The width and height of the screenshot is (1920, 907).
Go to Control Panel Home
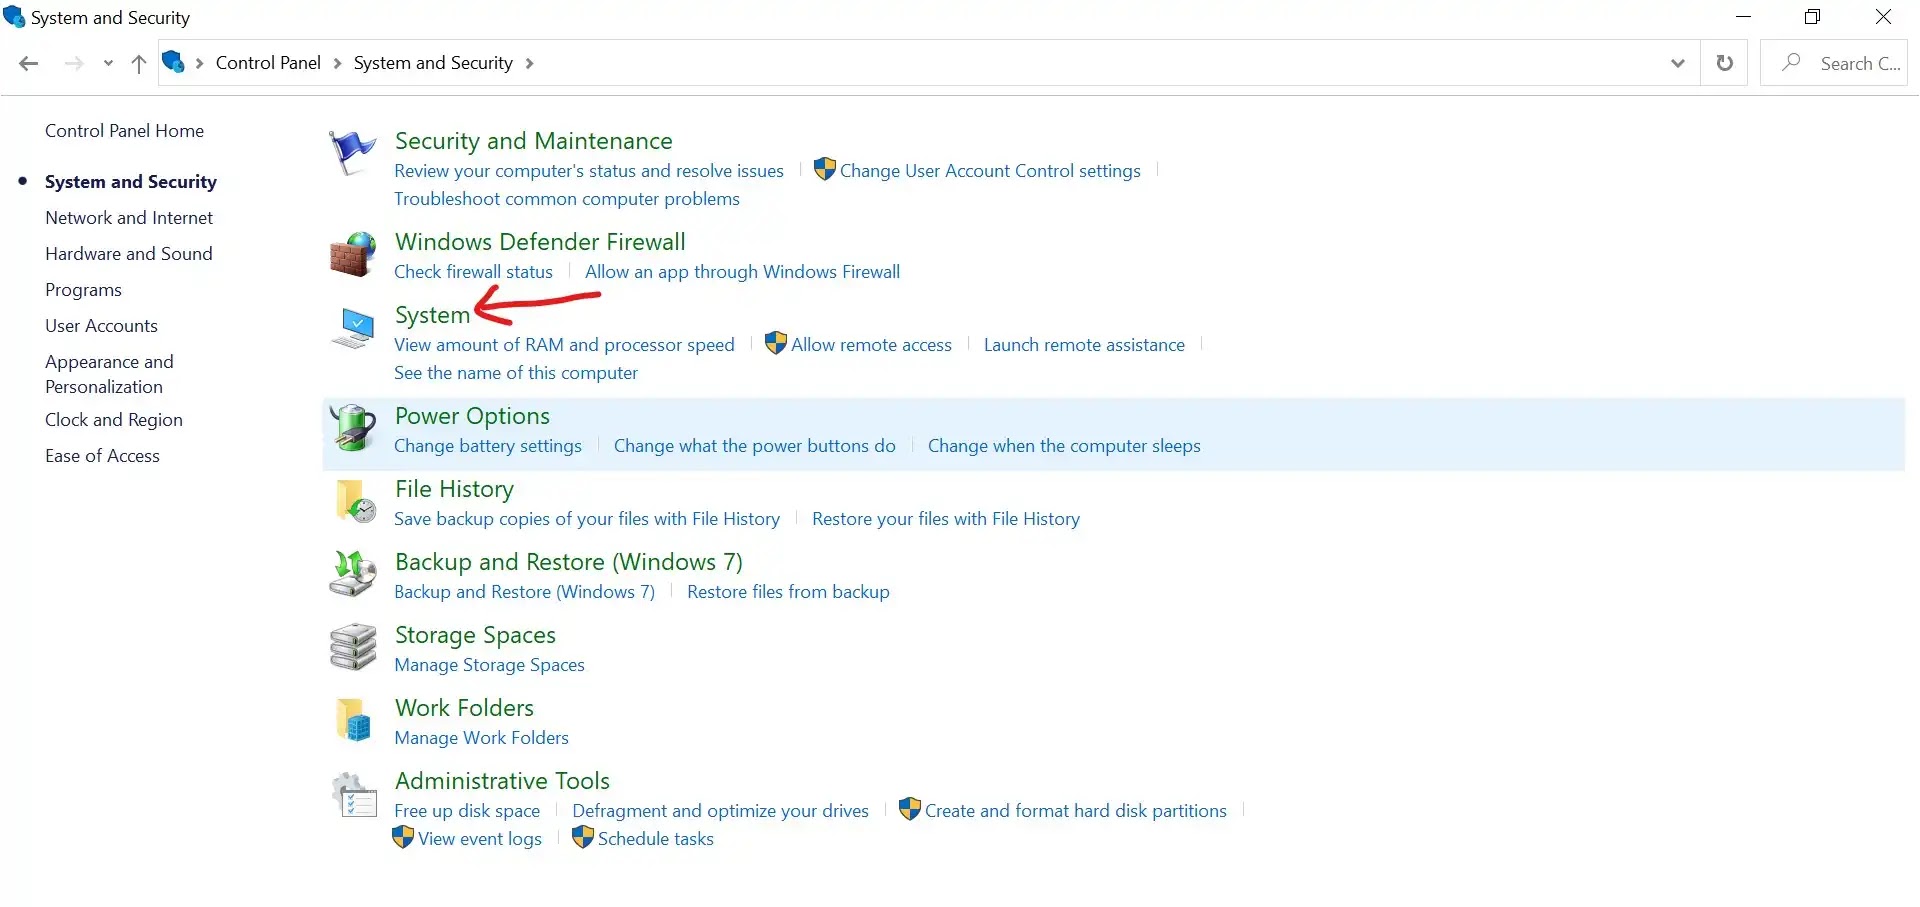pos(124,131)
